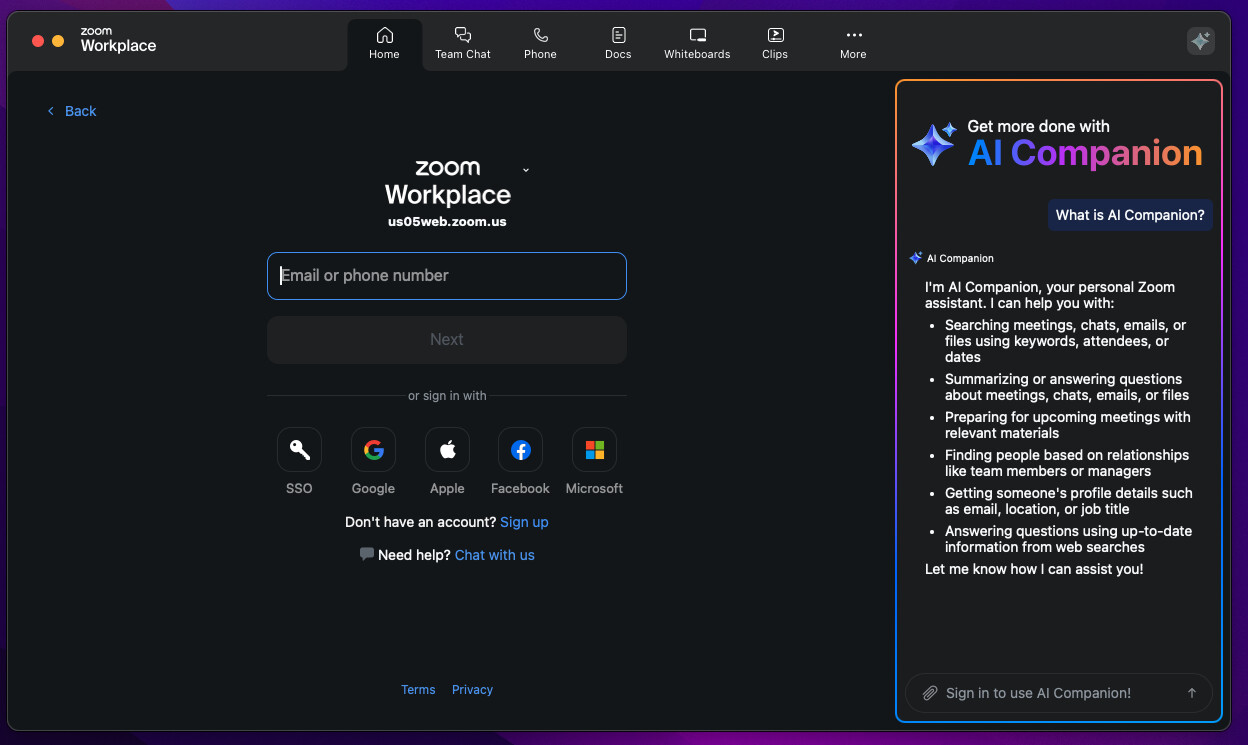Click the SSO key sign-in icon
The width and height of the screenshot is (1248, 745).
click(x=299, y=450)
